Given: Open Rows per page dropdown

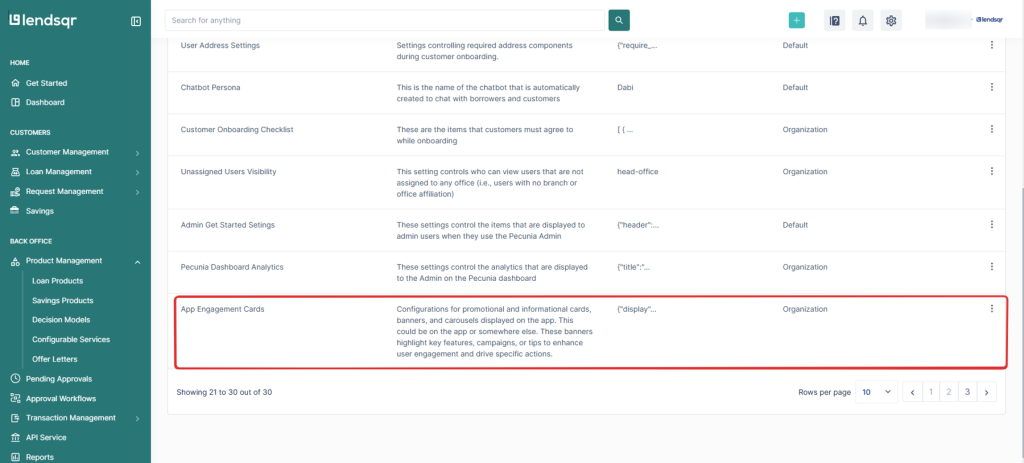Looking at the screenshot, I should click(877, 393).
